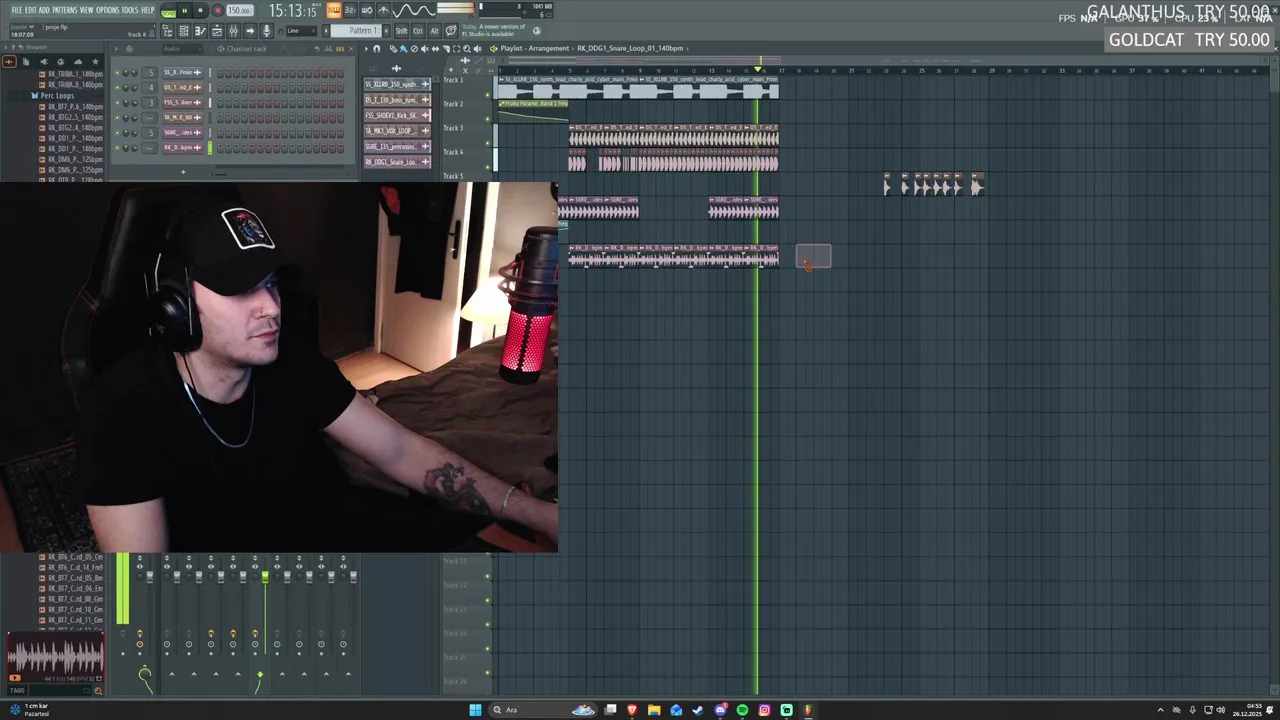Click the Pause button in the transport bar
This screenshot has height=720, width=1280.
coord(185,10)
